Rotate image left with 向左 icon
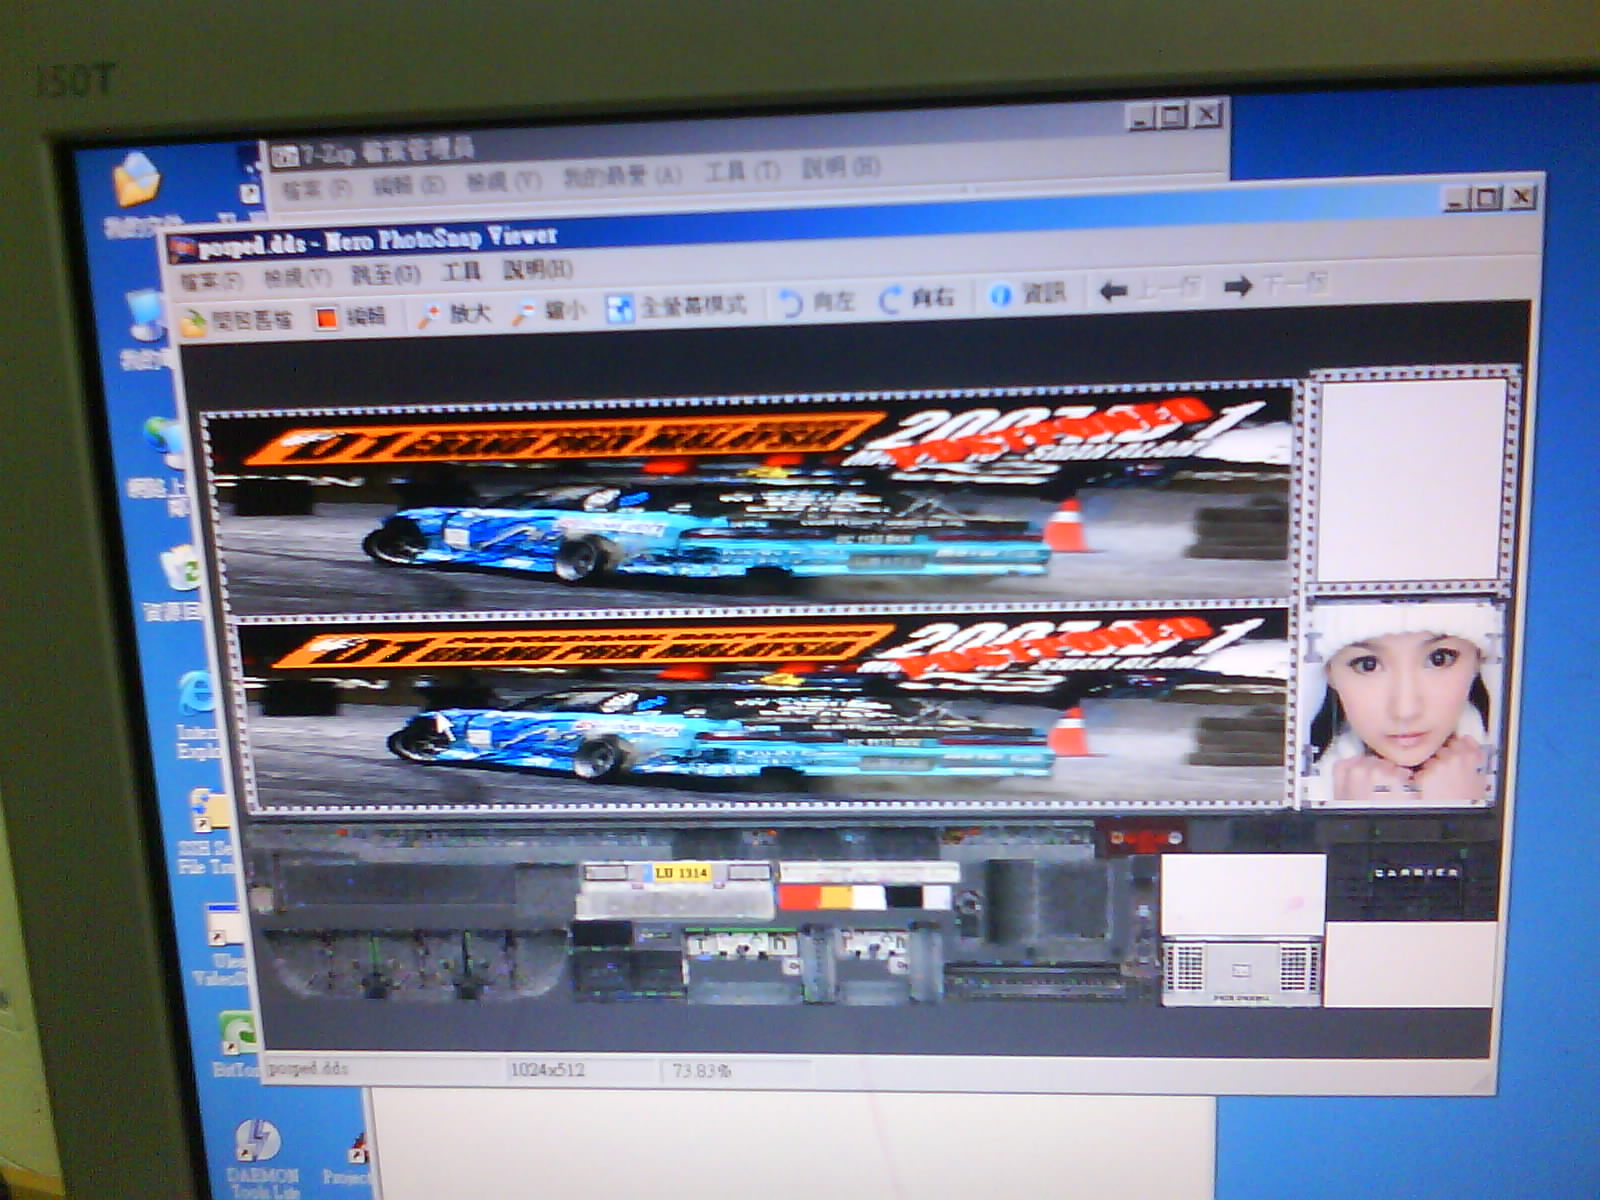 791,303
